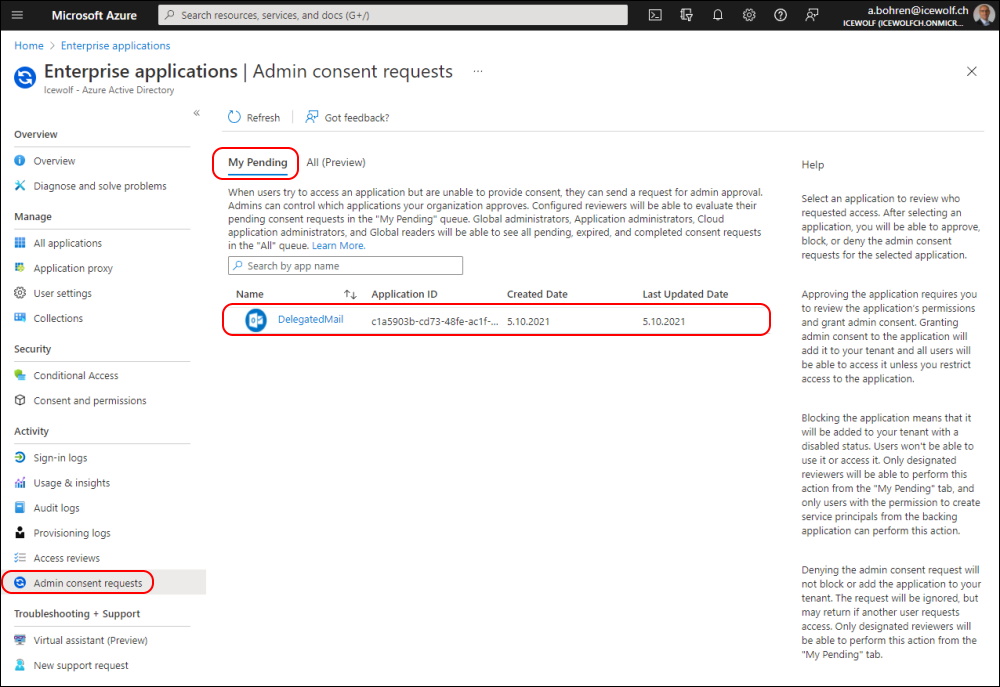The width and height of the screenshot is (1000, 687).
Task: View Sign-in logs
Action: pos(61,457)
